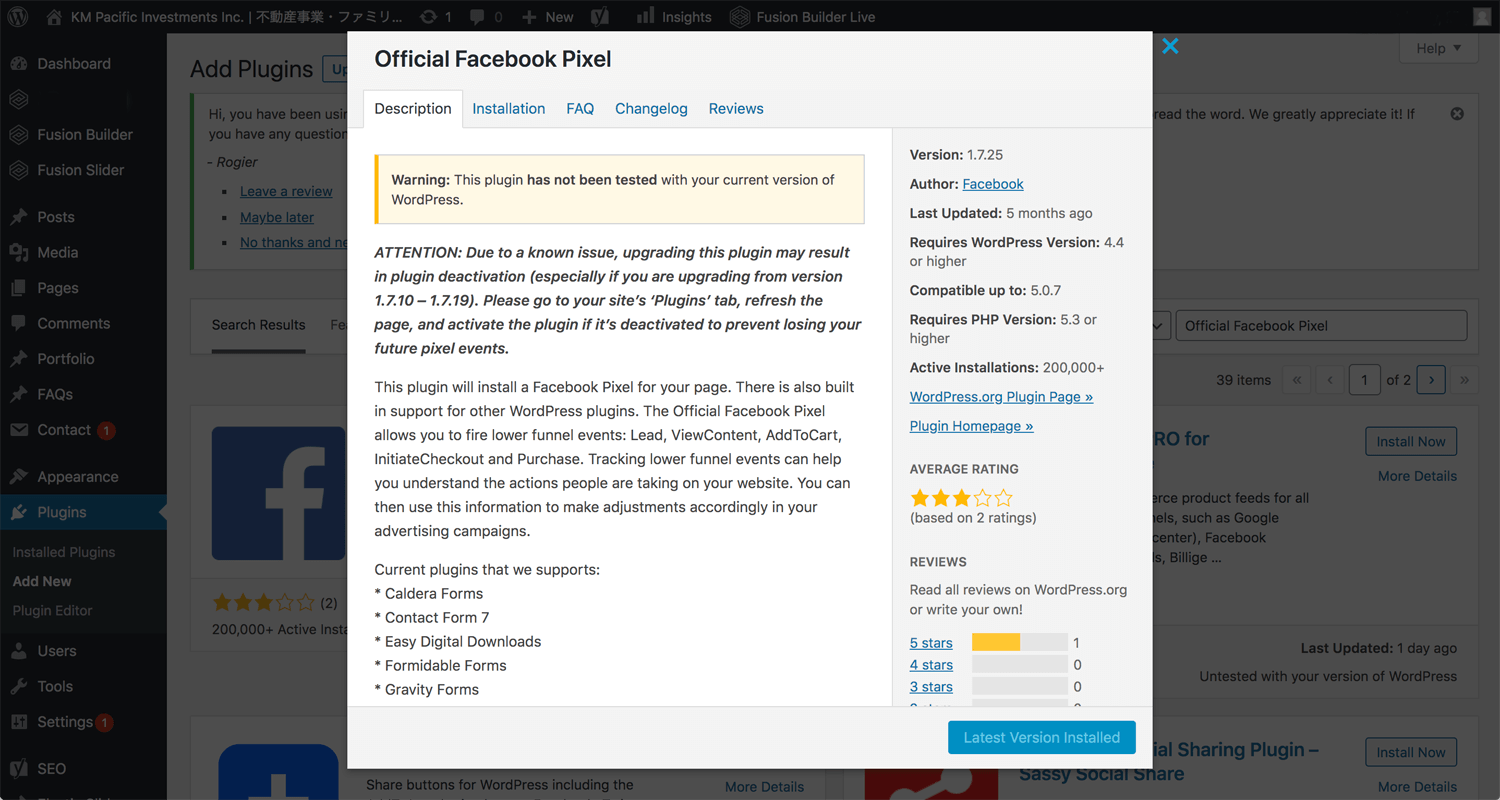Click the user avatar in admin bar
This screenshot has height=800, width=1500.
[1482, 16]
